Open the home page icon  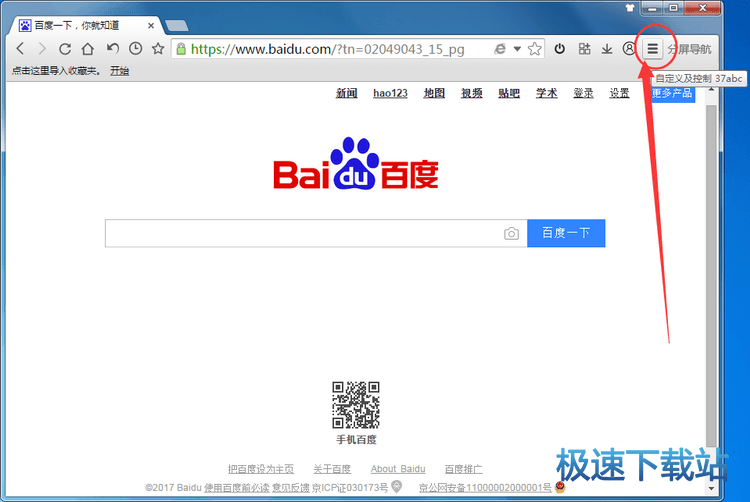88,49
